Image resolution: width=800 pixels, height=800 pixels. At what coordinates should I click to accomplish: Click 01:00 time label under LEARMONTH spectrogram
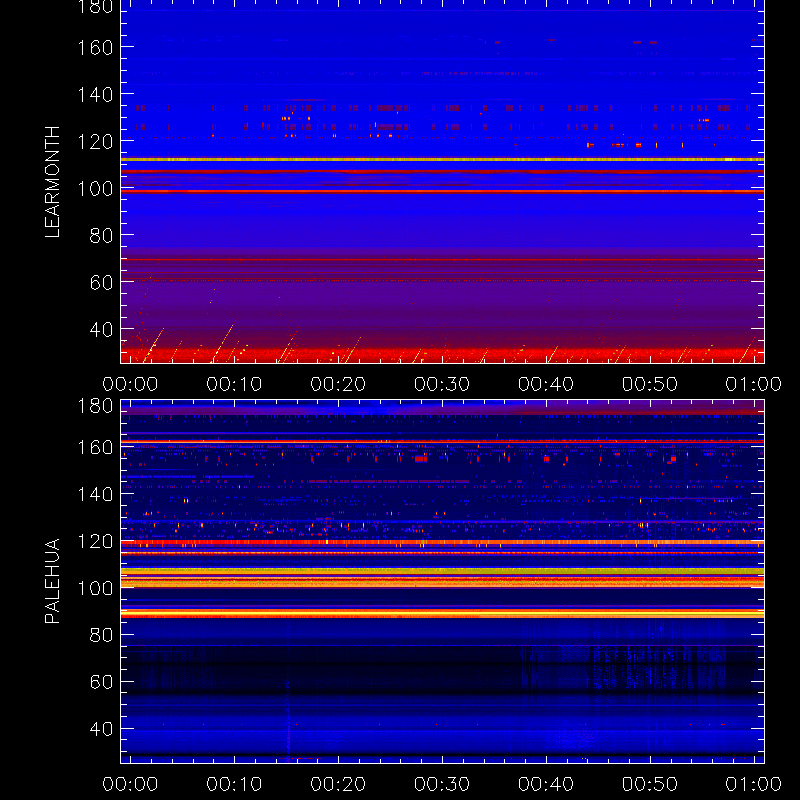pyautogui.click(x=754, y=384)
